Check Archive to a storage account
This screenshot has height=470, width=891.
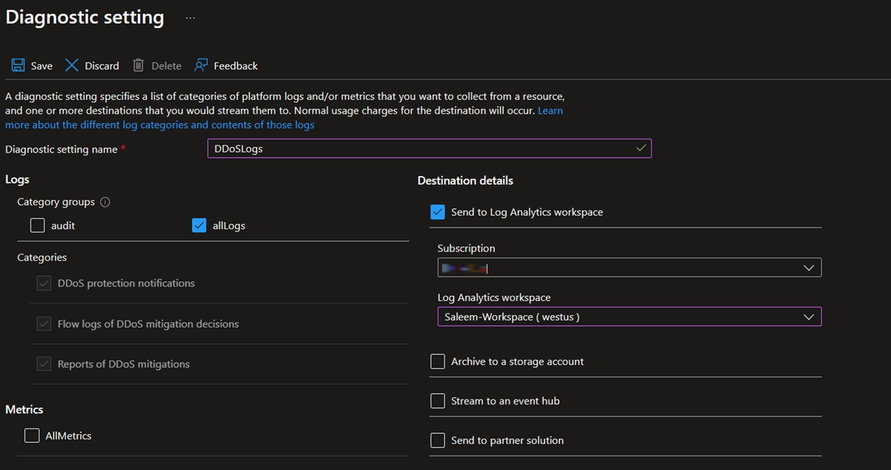coord(437,361)
